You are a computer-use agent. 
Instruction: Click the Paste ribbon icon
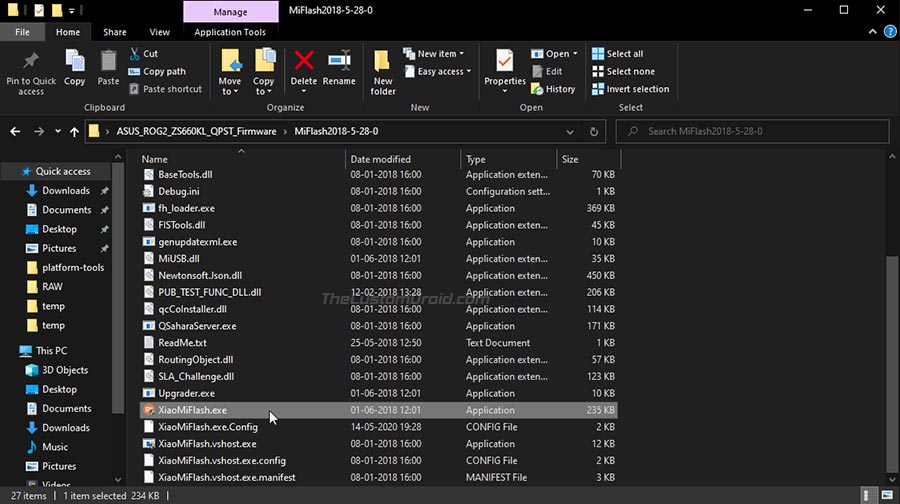coord(108,60)
